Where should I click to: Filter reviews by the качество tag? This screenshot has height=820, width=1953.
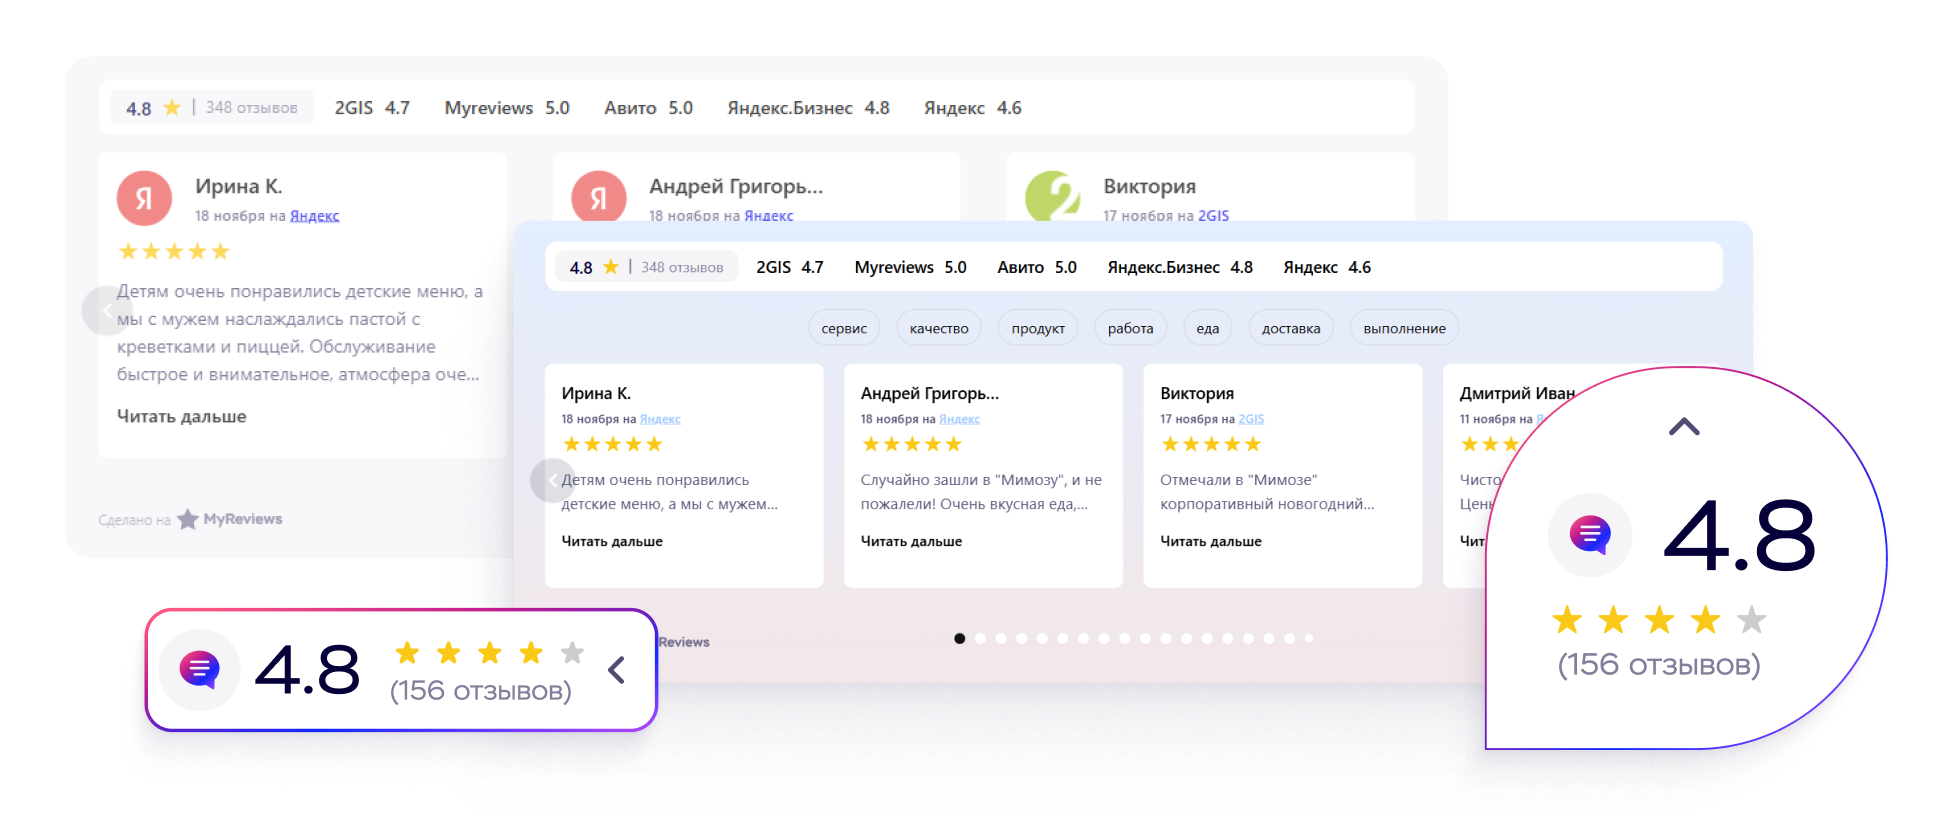pos(939,328)
